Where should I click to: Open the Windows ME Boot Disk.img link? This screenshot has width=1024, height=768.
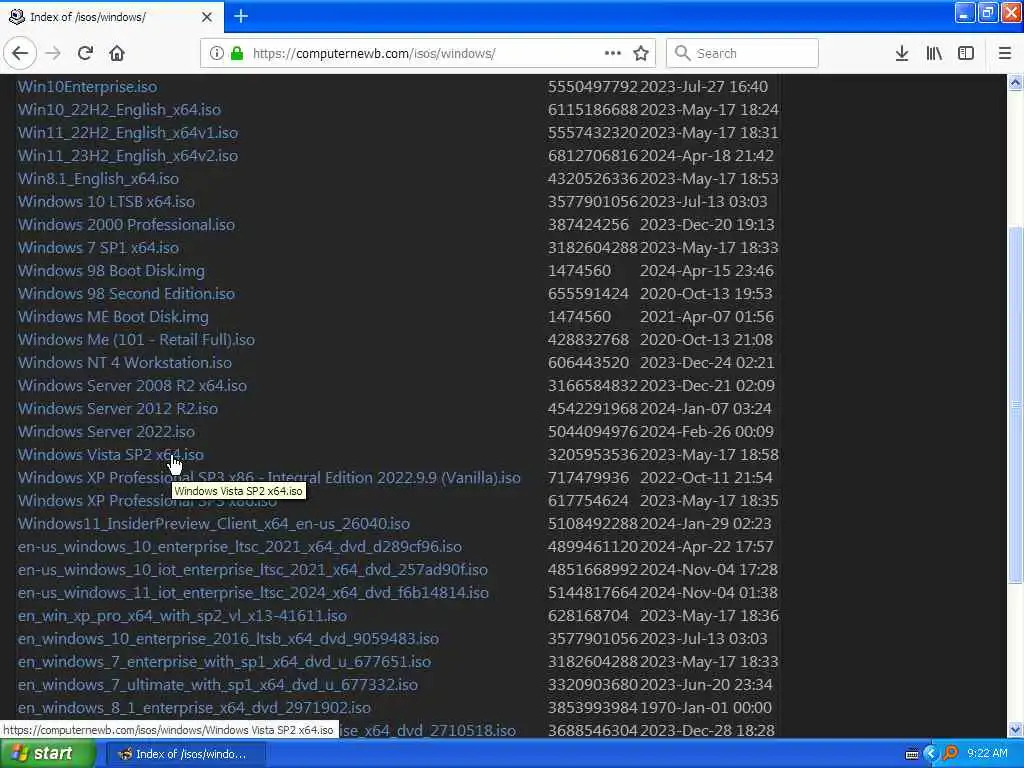coord(113,317)
